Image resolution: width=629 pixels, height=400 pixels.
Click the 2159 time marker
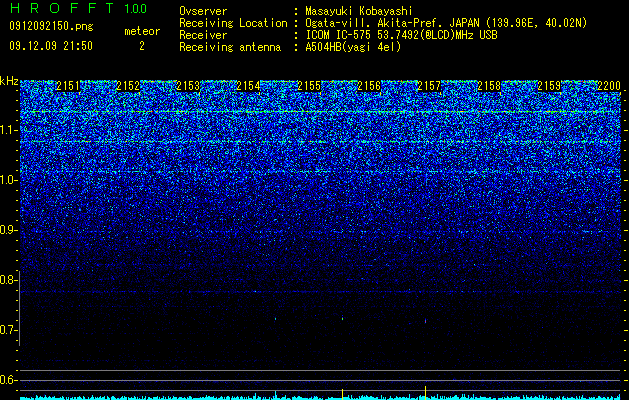click(x=549, y=86)
